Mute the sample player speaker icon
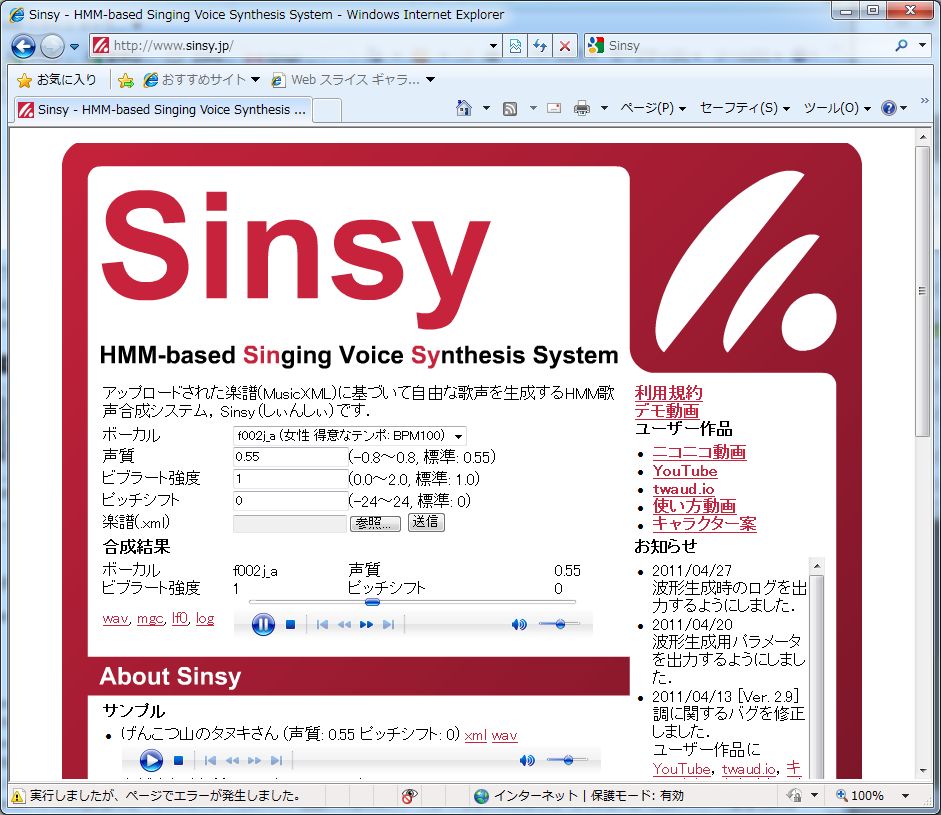Screen dimensions: 941x815 click(x=527, y=760)
